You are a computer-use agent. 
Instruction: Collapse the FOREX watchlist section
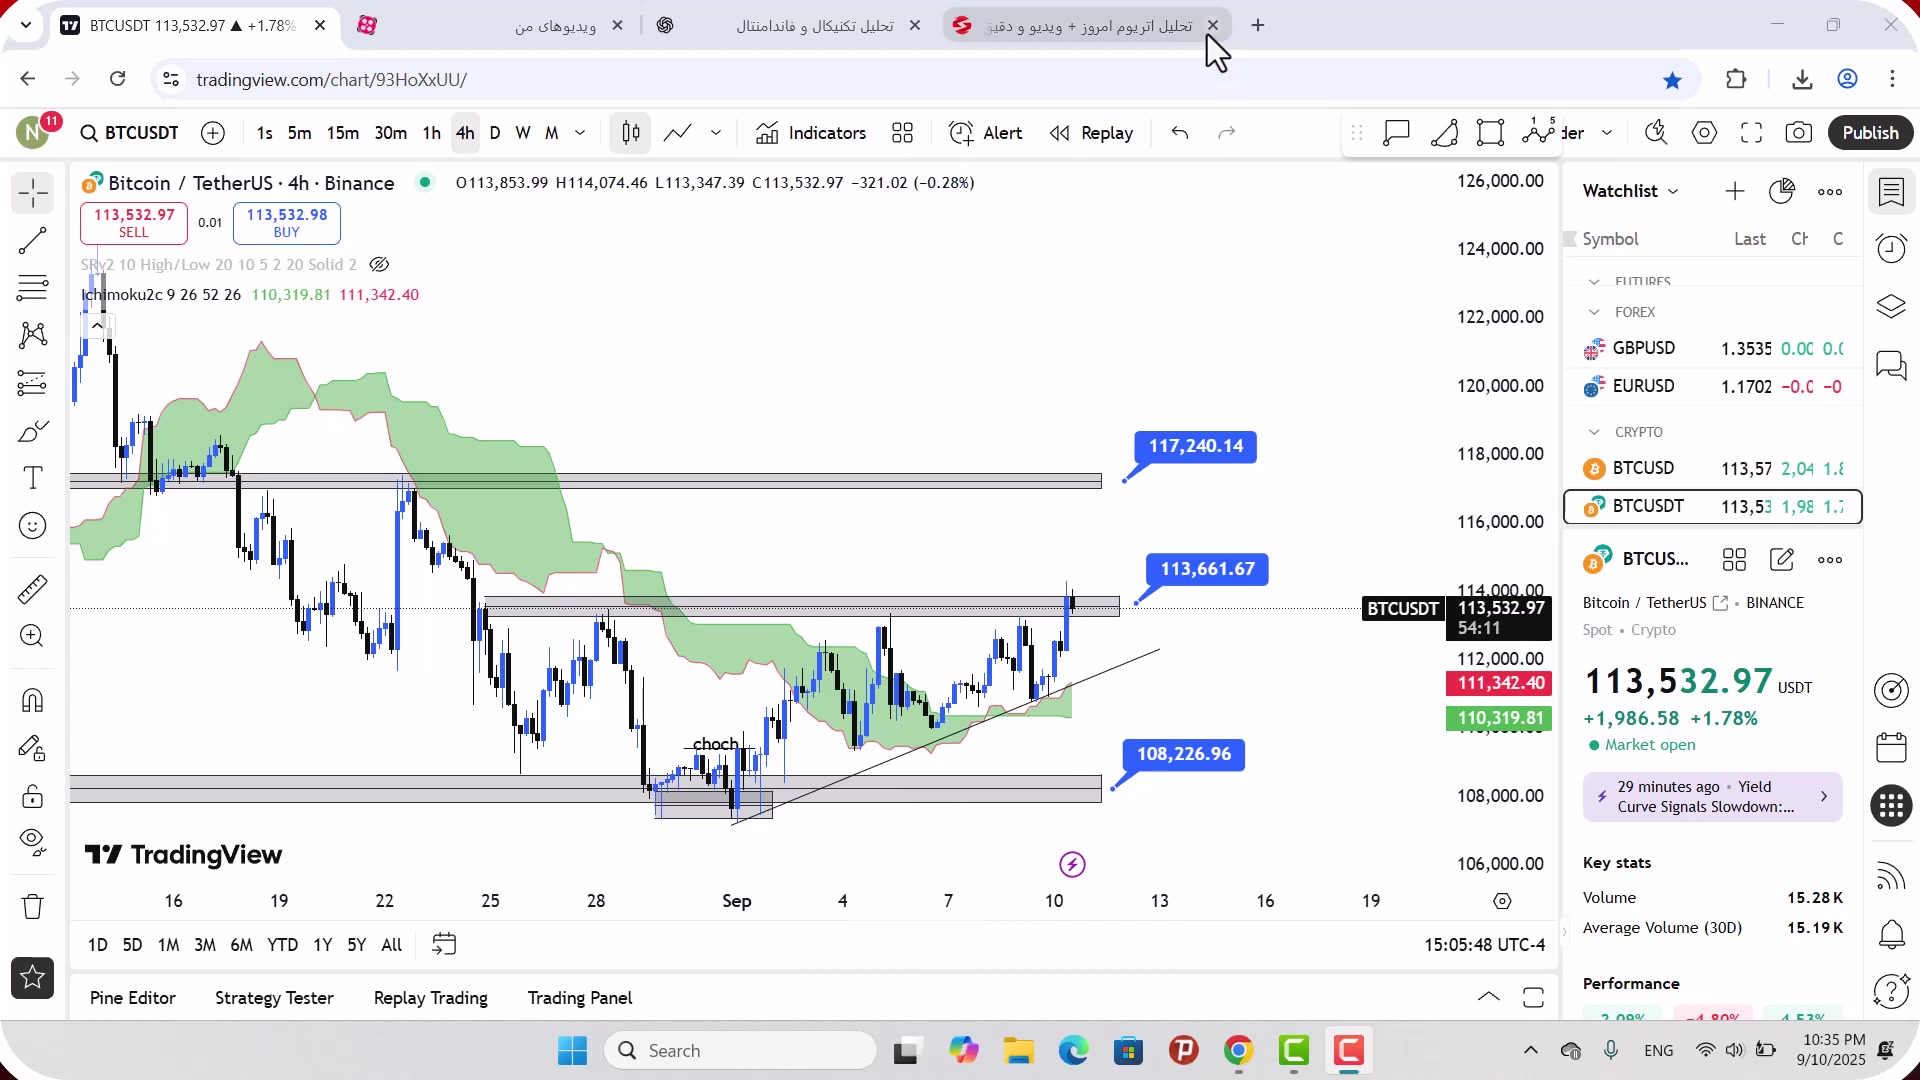[x=1594, y=312]
